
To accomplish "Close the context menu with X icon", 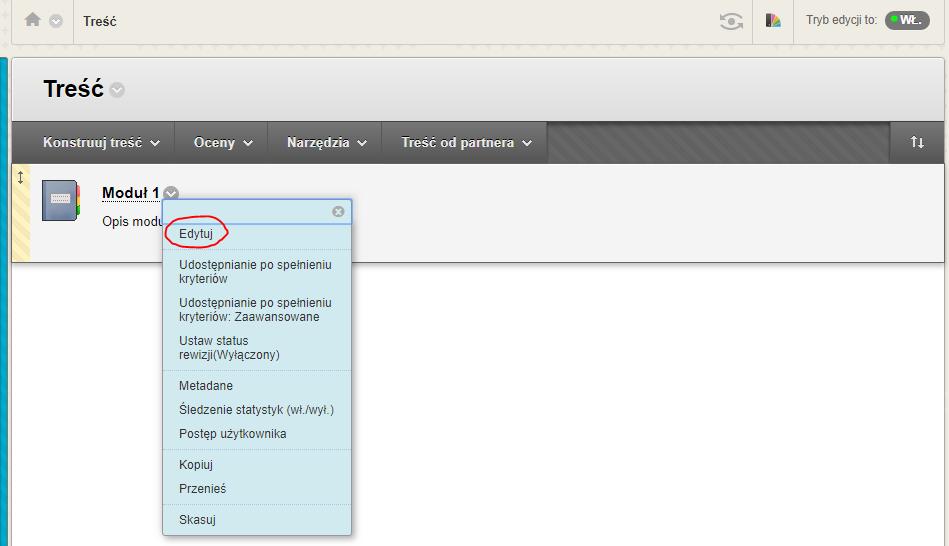I will [x=338, y=211].
